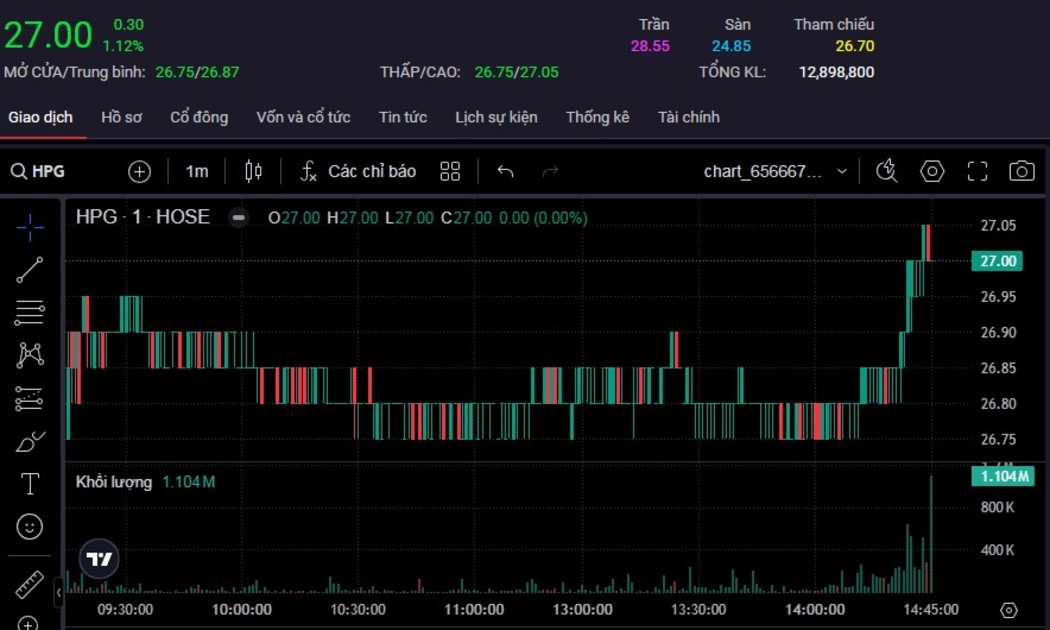
Task: Click the add symbol compare plus button
Action: [139, 171]
